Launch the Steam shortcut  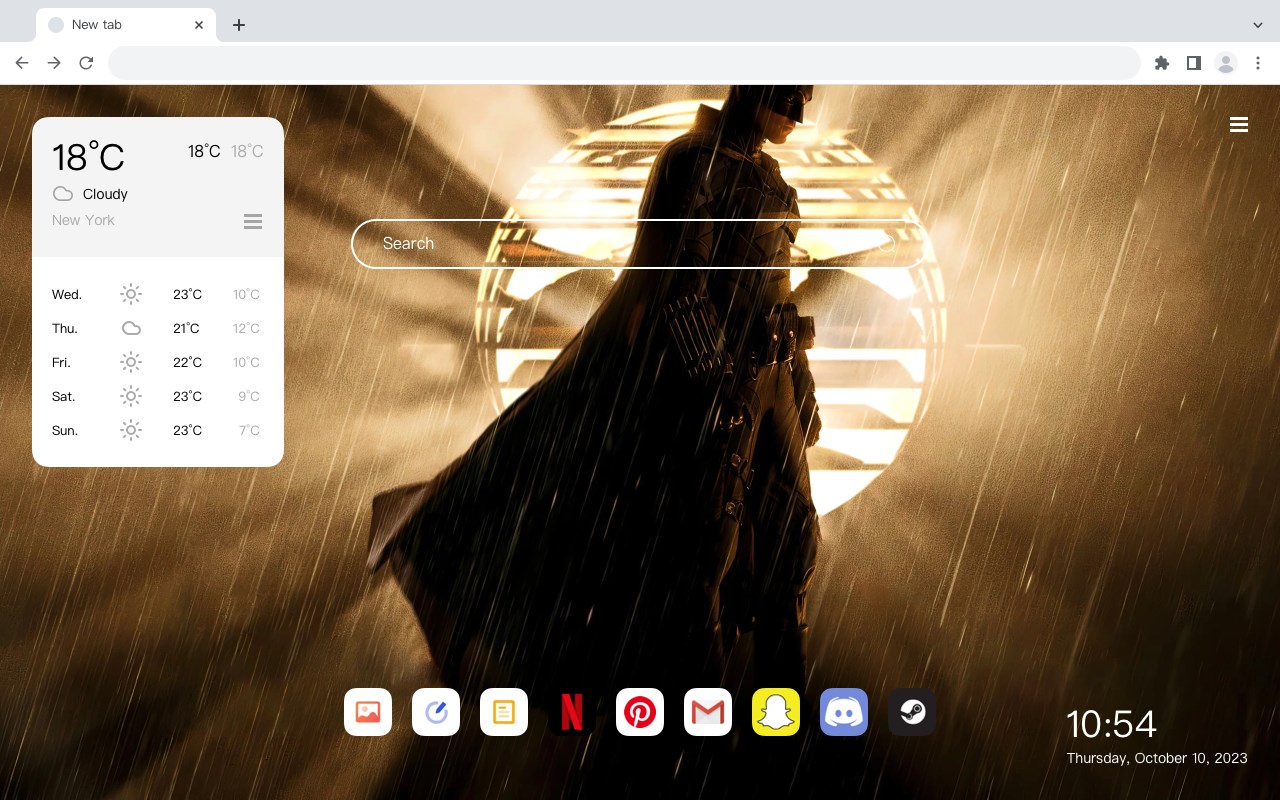point(912,712)
